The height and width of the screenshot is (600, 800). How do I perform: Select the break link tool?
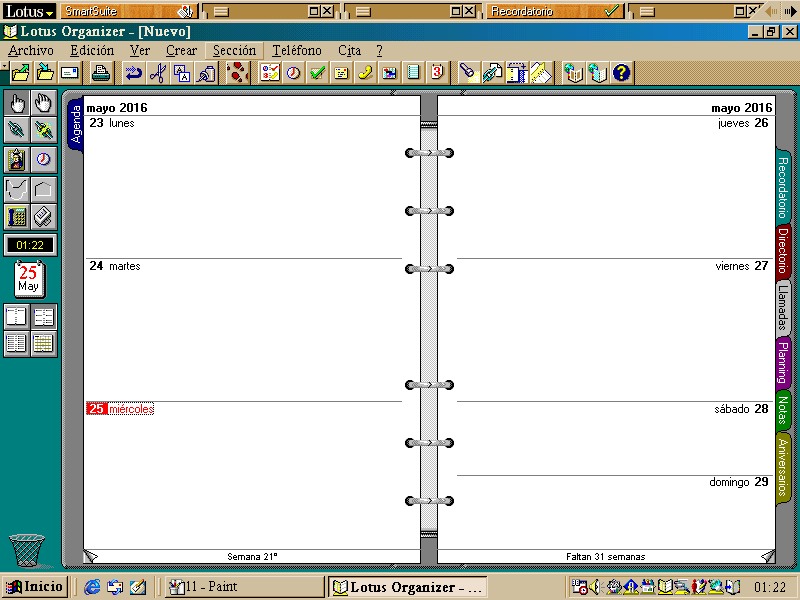43,130
